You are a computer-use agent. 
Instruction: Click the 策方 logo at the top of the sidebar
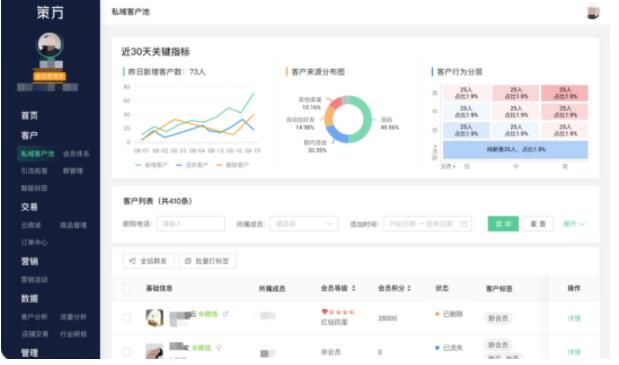click(x=50, y=13)
